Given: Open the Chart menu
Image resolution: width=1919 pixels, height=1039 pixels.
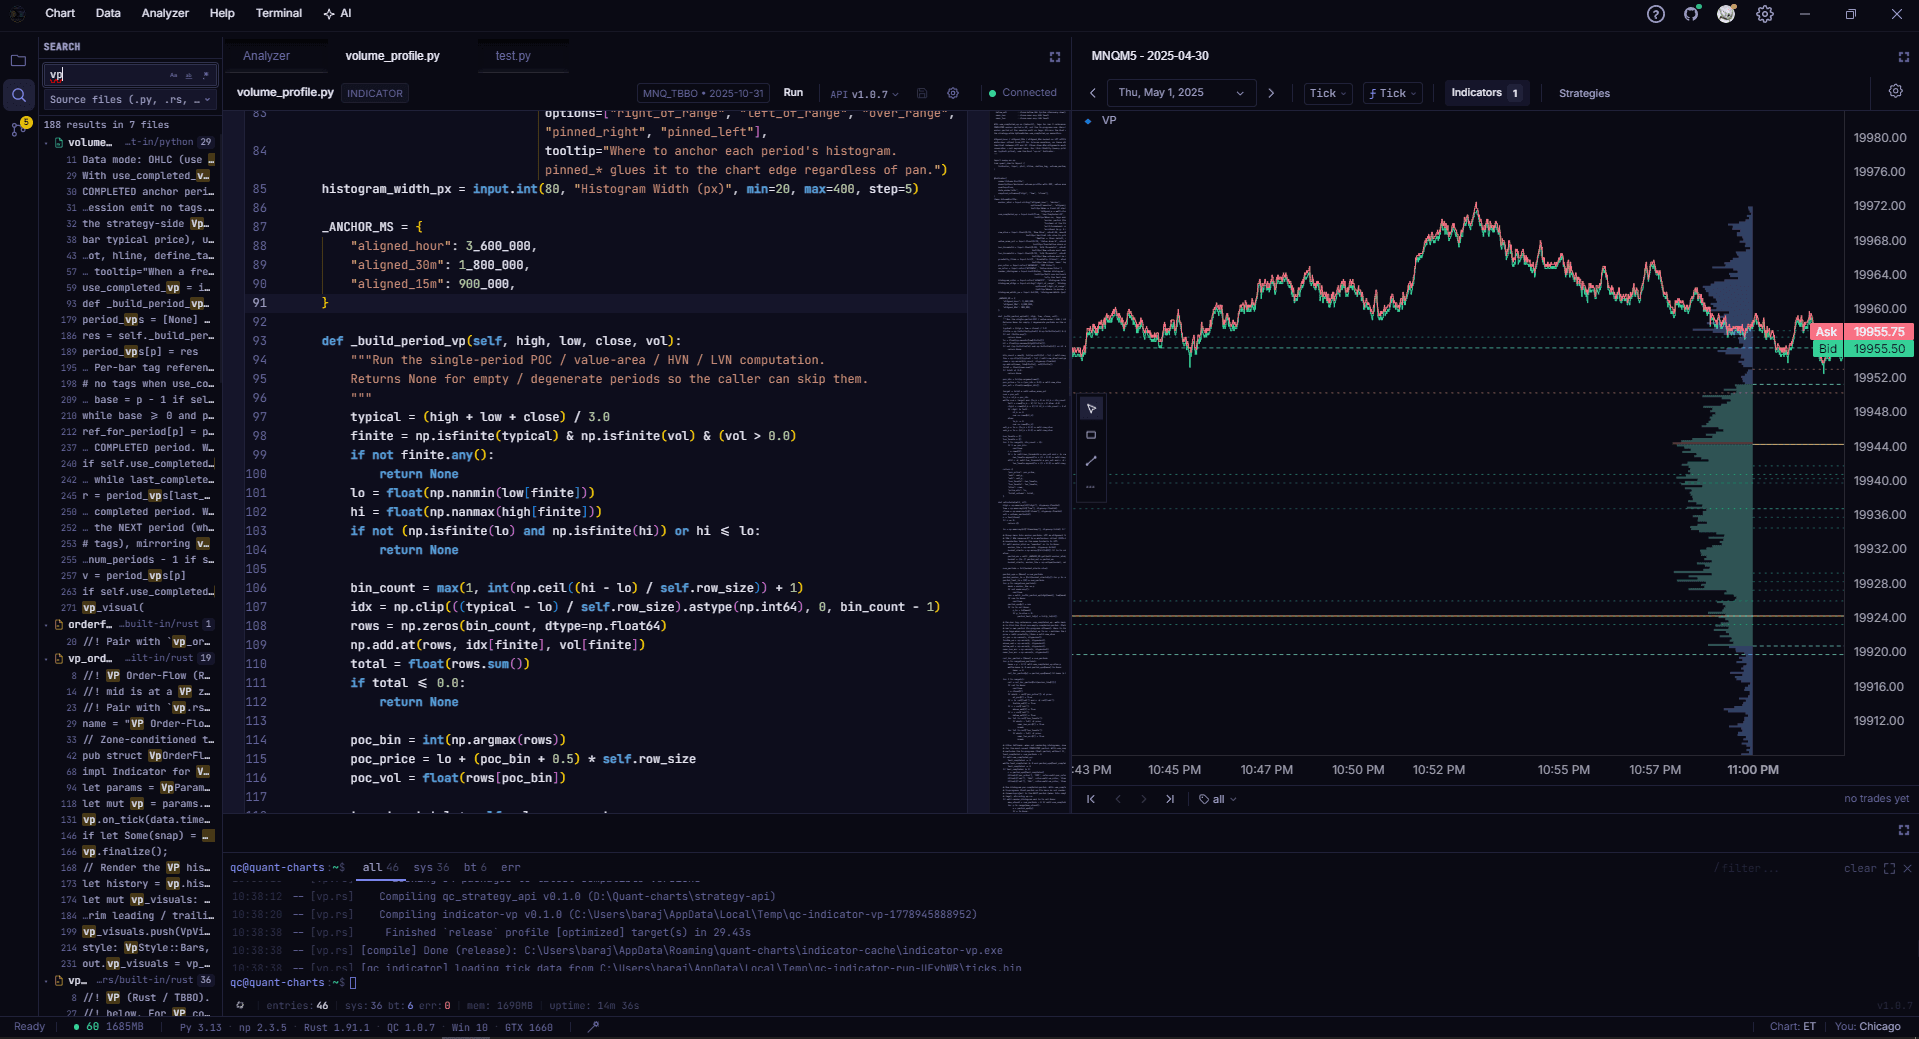Looking at the screenshot, I should (60, 13).
